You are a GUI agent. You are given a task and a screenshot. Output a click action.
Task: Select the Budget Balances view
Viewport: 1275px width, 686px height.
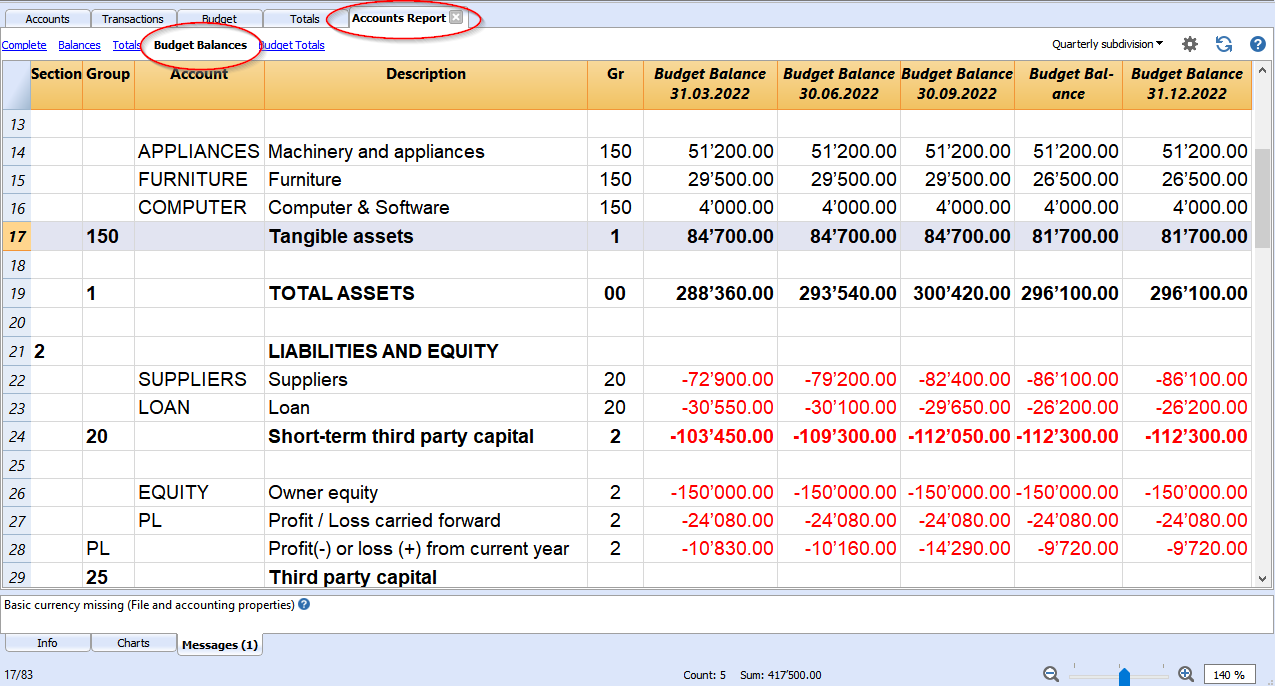[200, 45]
